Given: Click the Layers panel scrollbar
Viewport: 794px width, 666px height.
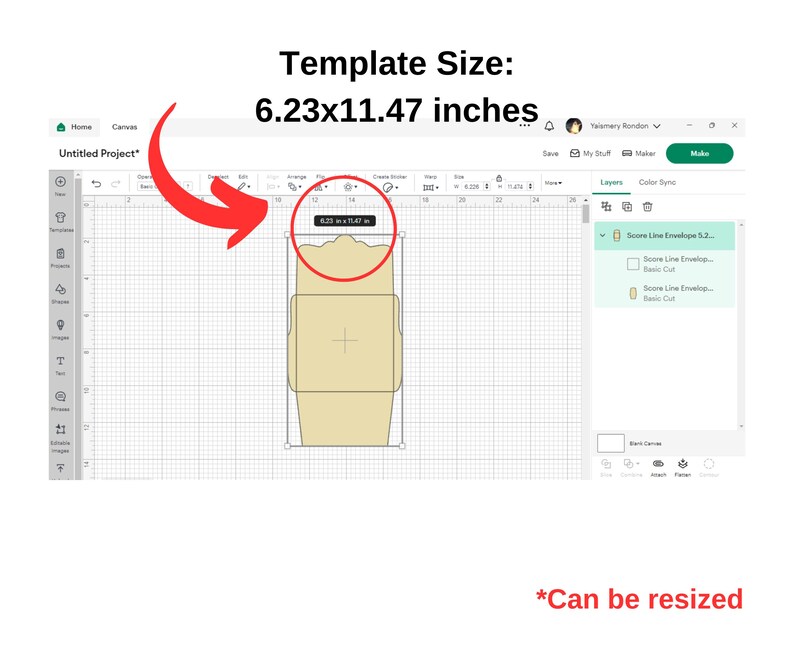Looking at the screenshot, I should [x=741, y=324].
